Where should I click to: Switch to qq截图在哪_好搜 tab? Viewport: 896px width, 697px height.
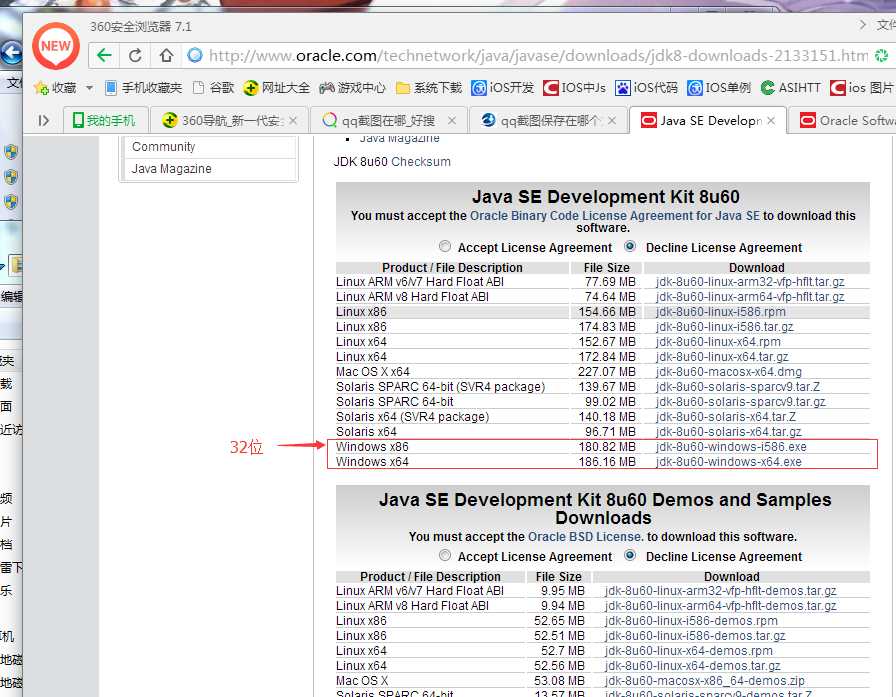click(x=389, y=121)
